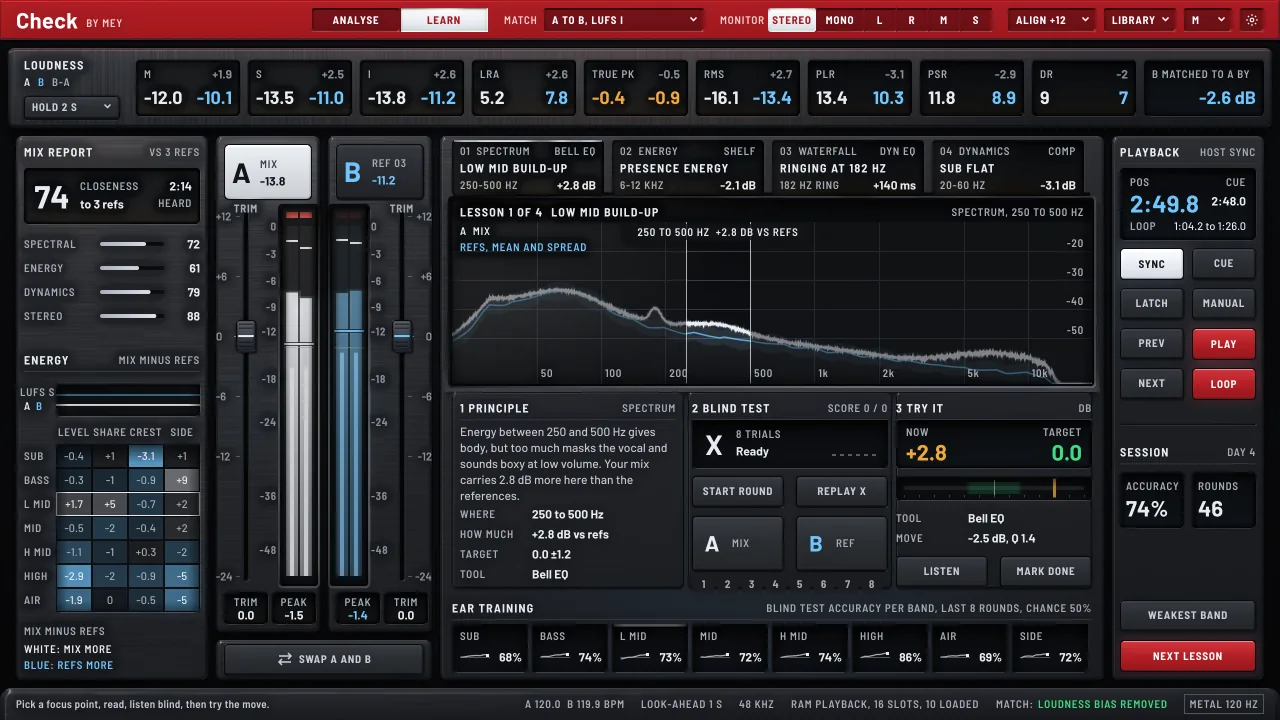Switch to Analyse mode
Image resolution: width=1280 pixels, height=720 pixels.
tap(356, 20)
